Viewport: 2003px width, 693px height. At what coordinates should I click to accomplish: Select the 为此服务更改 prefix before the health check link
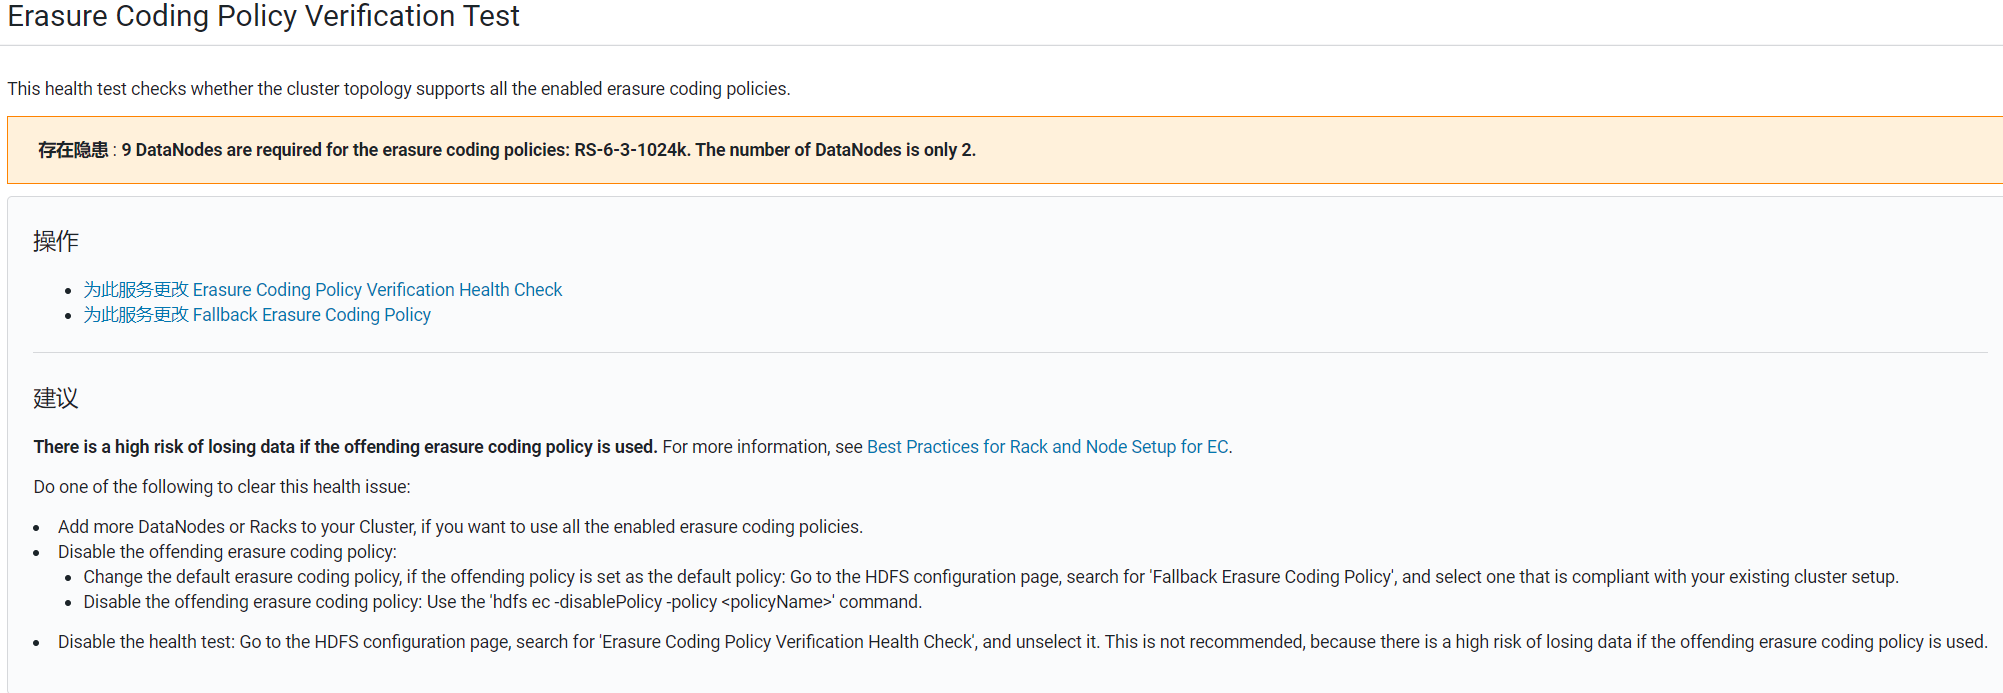[x=136, y=289]
